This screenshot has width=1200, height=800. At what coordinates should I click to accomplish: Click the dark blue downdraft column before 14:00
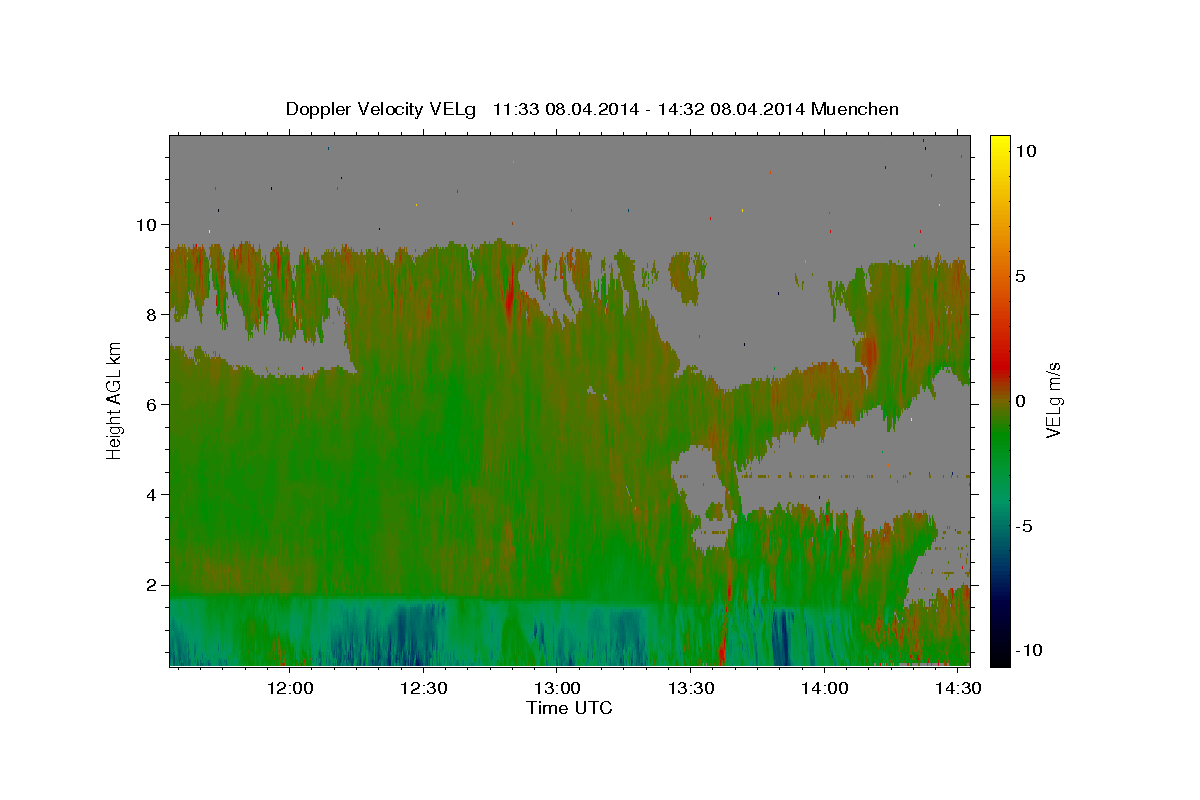pyautogui.click(x=781, y=637)
